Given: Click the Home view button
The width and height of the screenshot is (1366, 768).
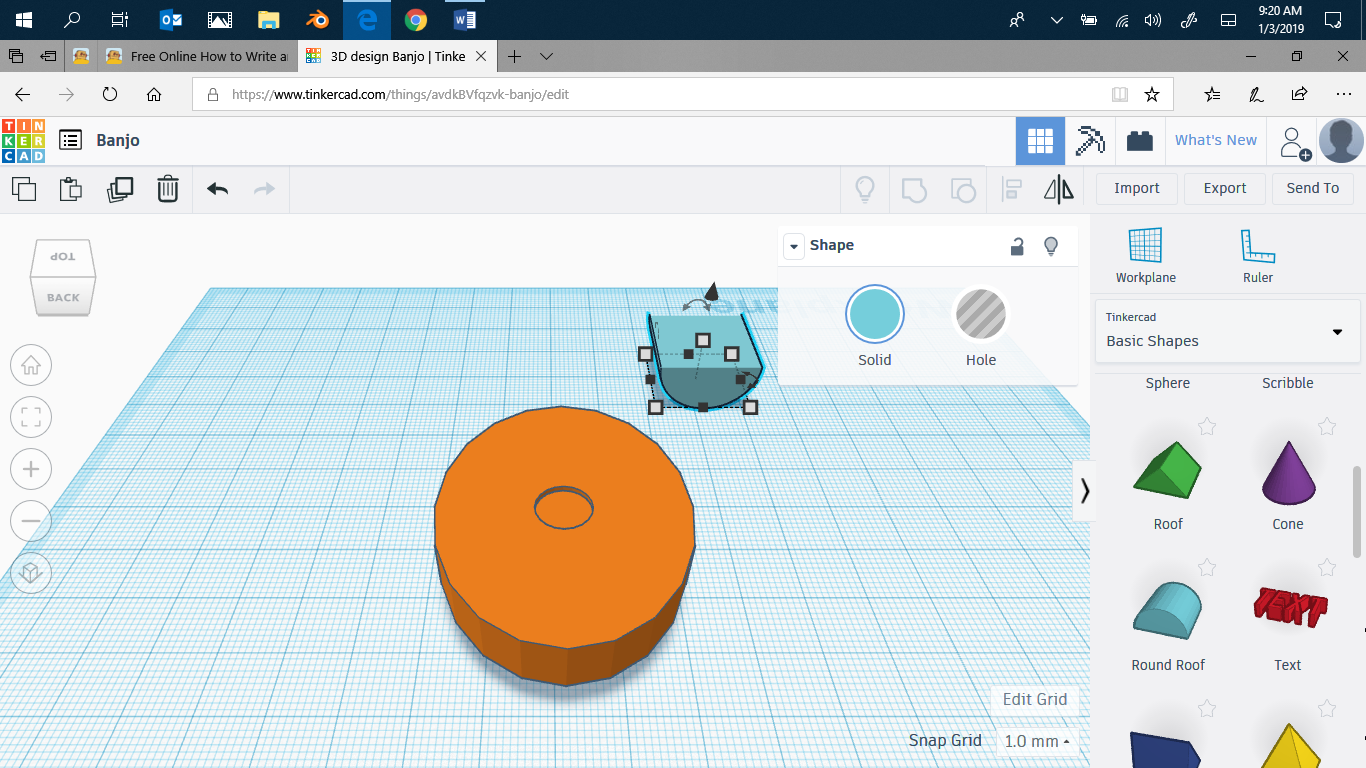Looking at the screenshot, I should pyautogui.click(x=31, y=365).
